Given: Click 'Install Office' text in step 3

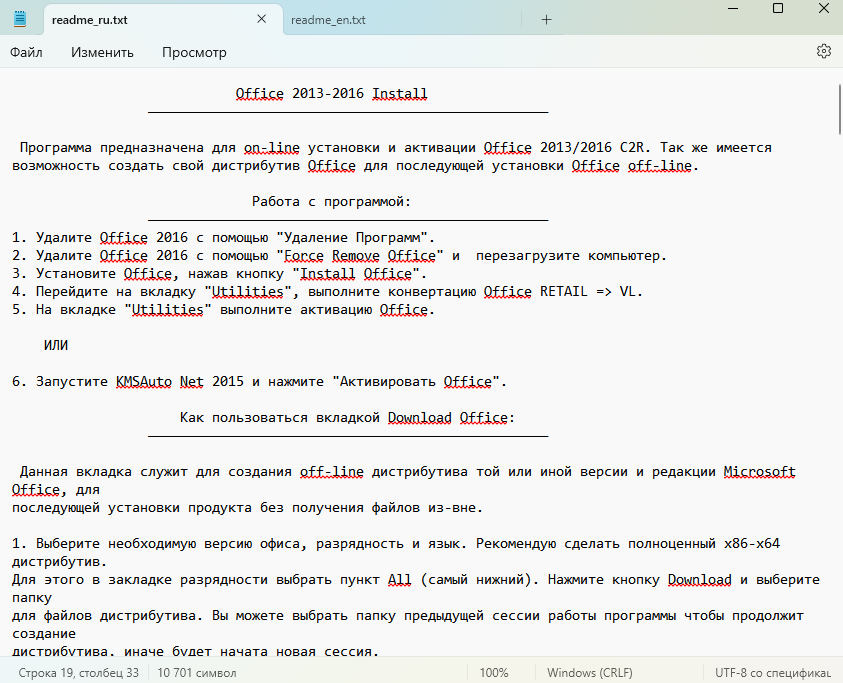Looking at the screenshot, I should click(x=356, y=273).
